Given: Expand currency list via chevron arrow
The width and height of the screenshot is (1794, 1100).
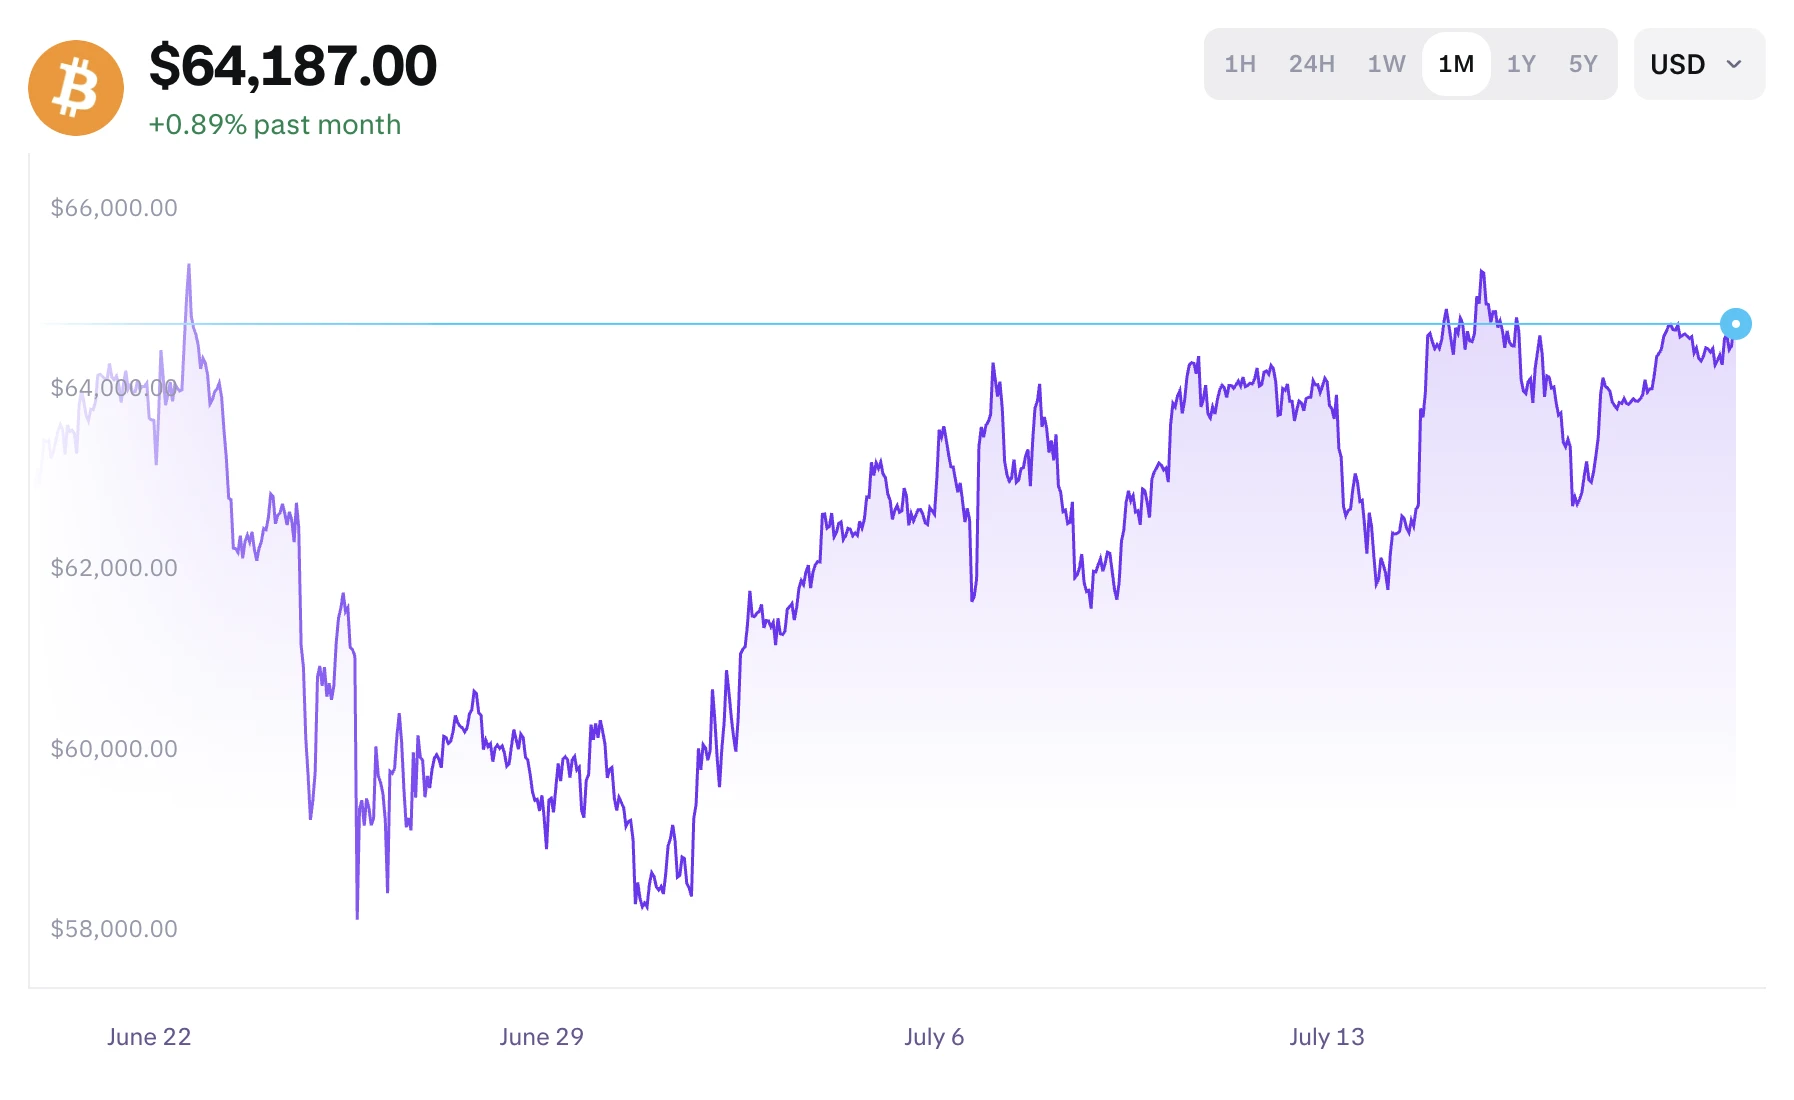Looking at the screenshot, I should 1734,64.
